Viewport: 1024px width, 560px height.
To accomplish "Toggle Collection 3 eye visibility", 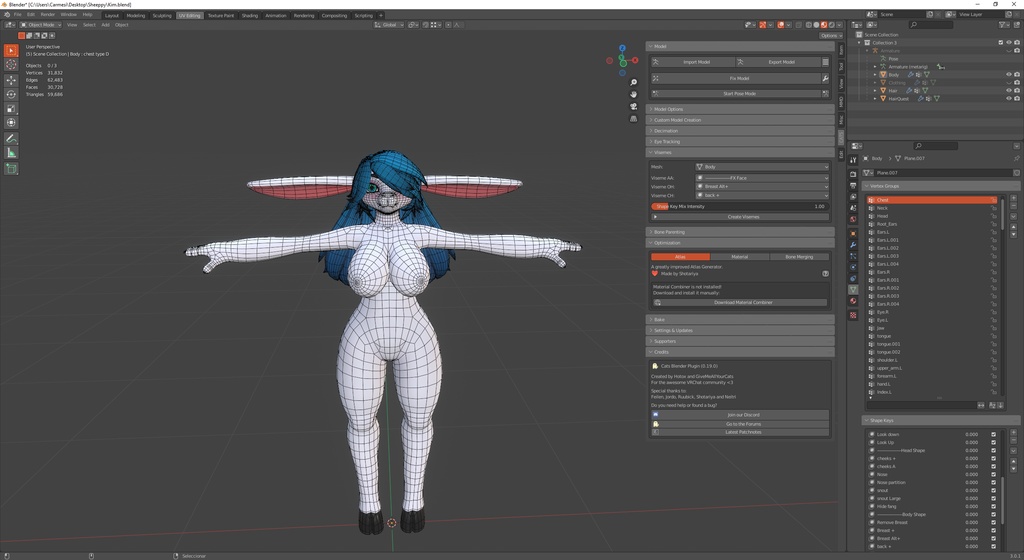I will (x=1009, y=42).
